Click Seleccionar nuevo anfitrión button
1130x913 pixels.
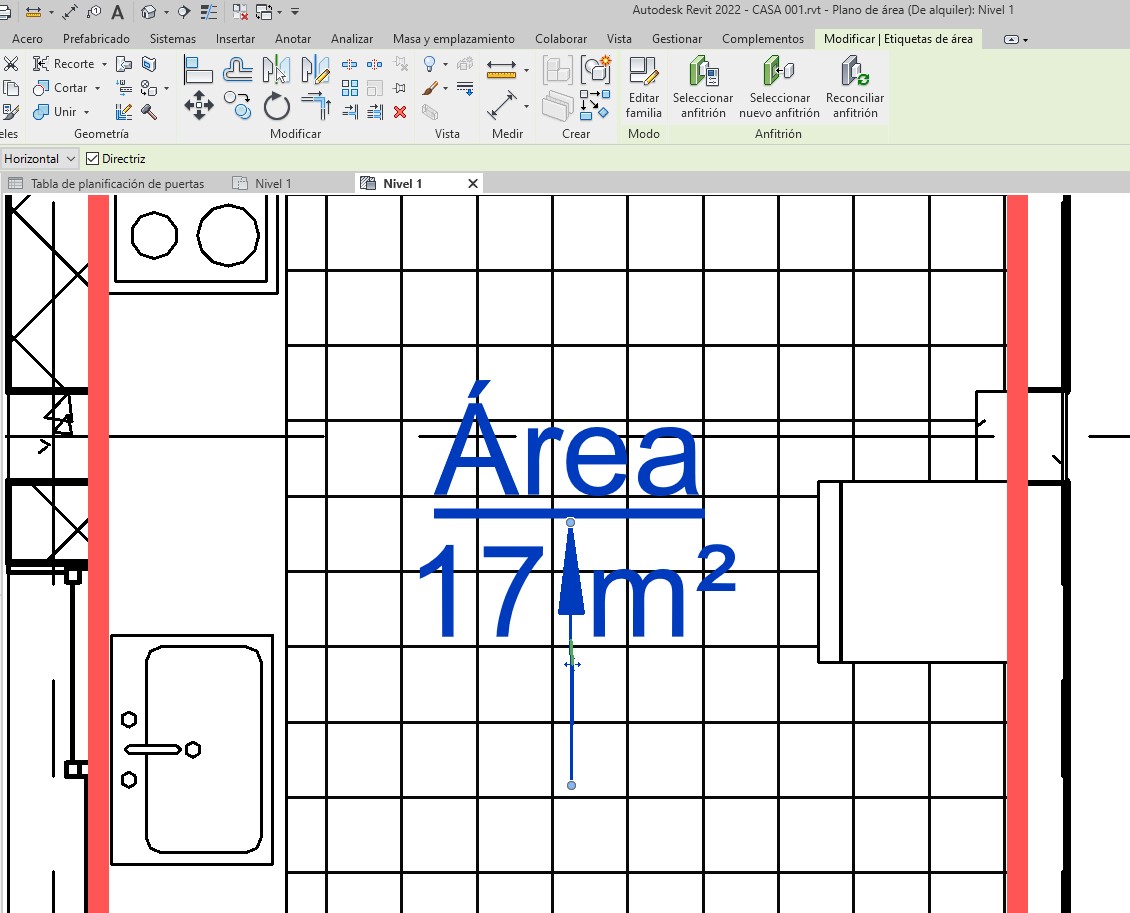coord(779,88)
